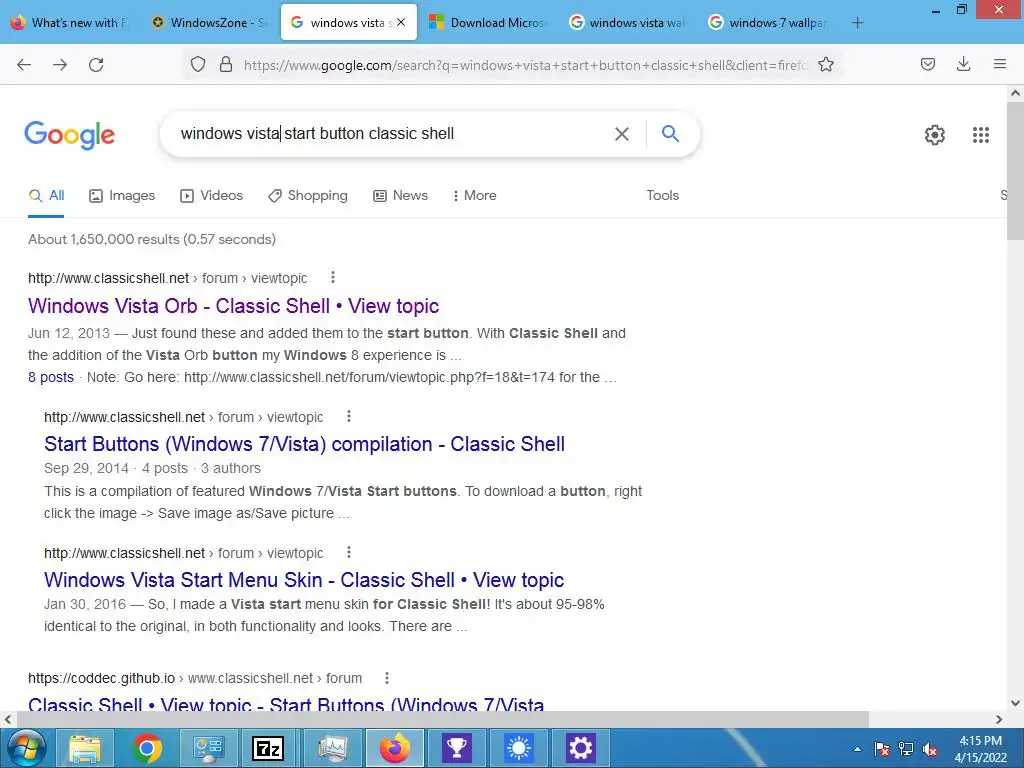Switch to the WindowsZone tab
Viewport: 1024px width, 768px height.
pyautogui.click(x=209, y=23)
